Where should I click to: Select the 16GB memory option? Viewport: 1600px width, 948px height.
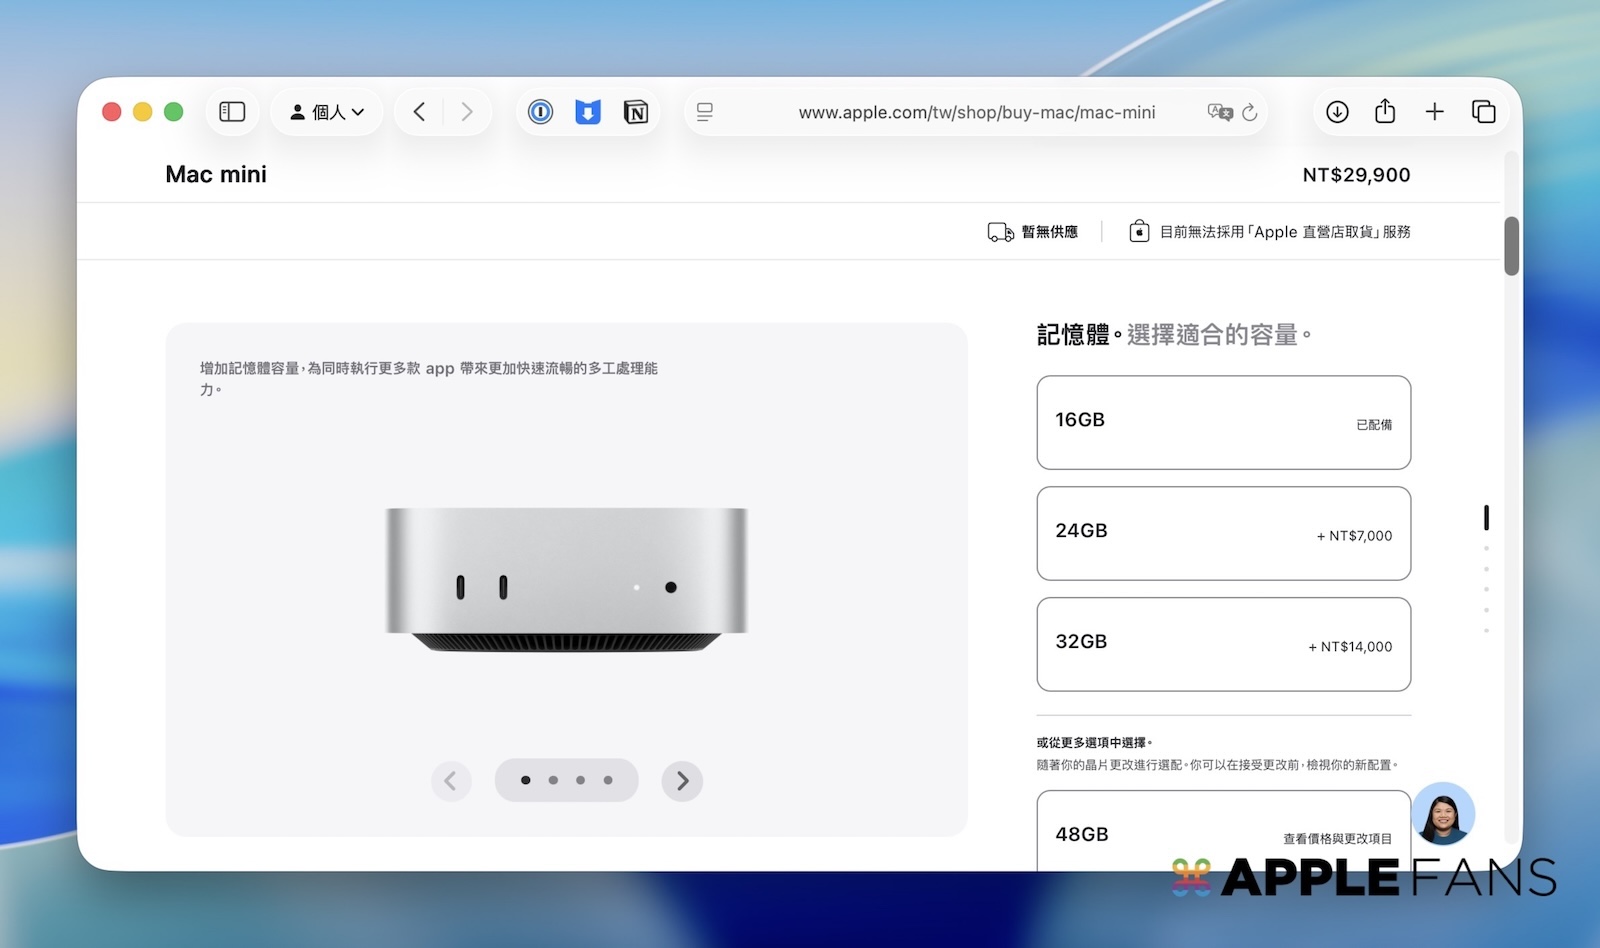click(1224, 422)
